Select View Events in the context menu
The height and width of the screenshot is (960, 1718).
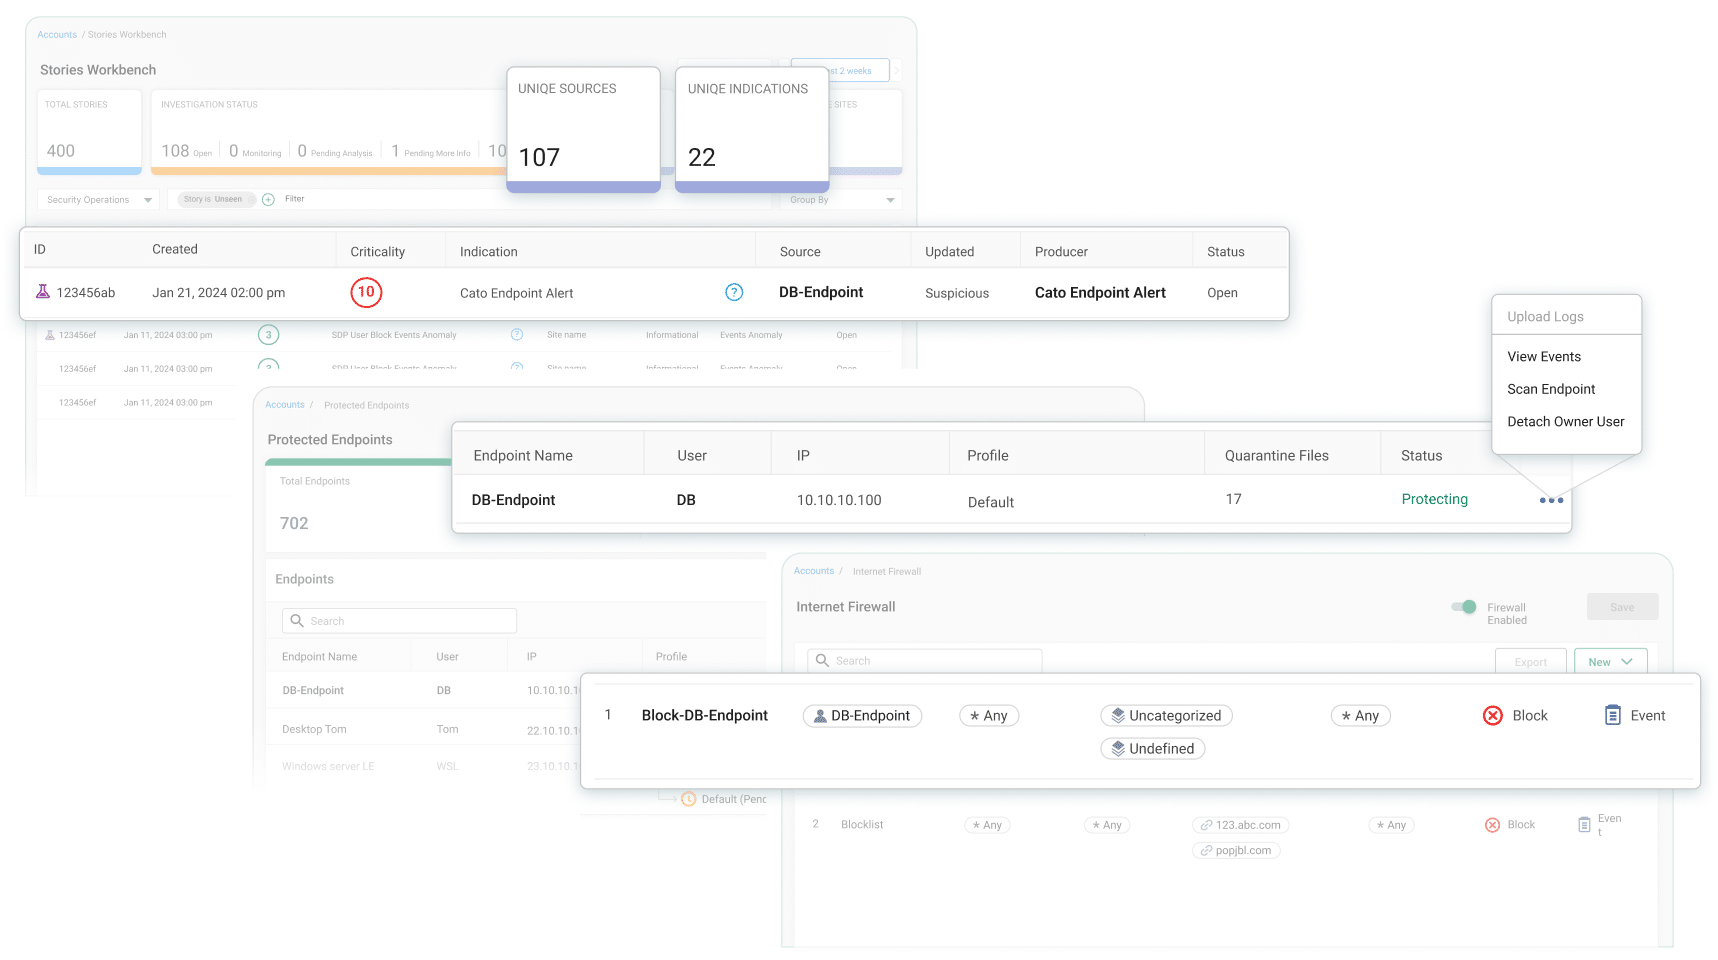tap(1544, 356)
